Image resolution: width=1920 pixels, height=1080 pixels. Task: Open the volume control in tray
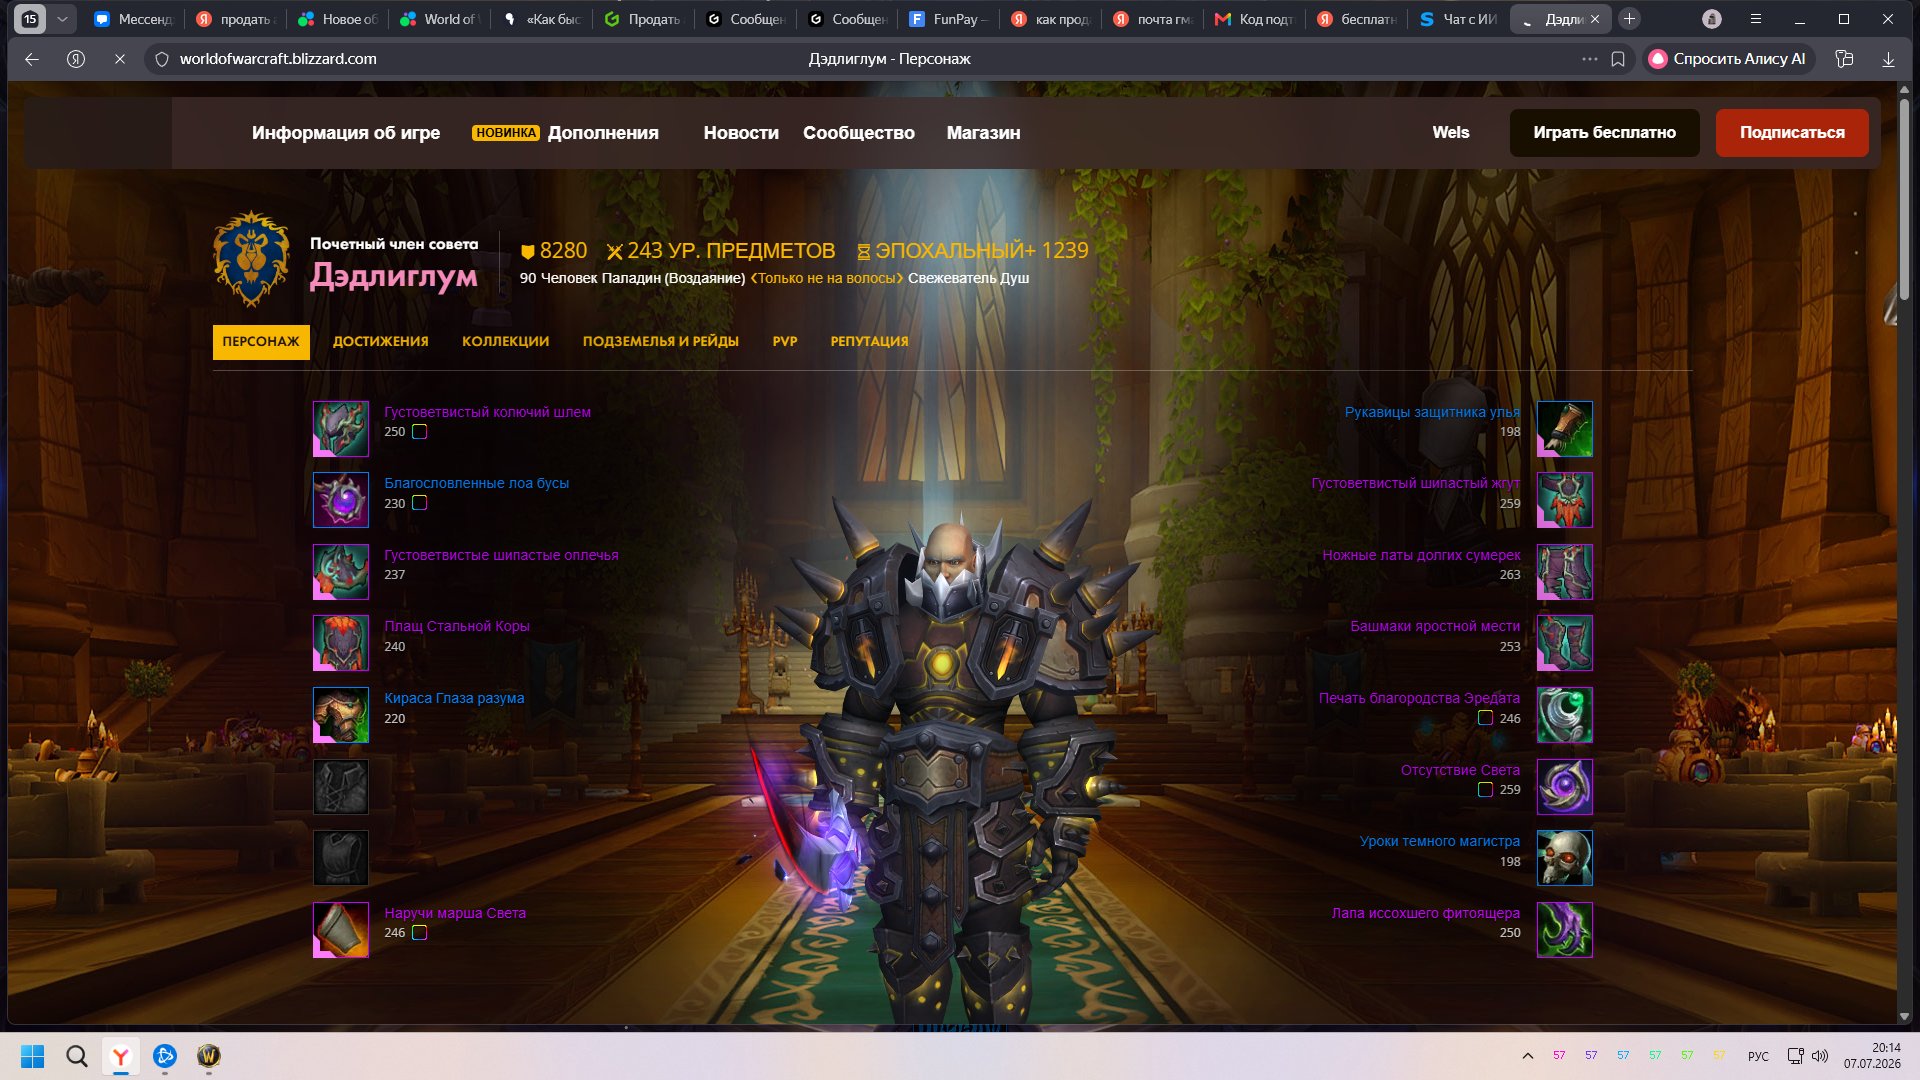click(1820, 1056)
